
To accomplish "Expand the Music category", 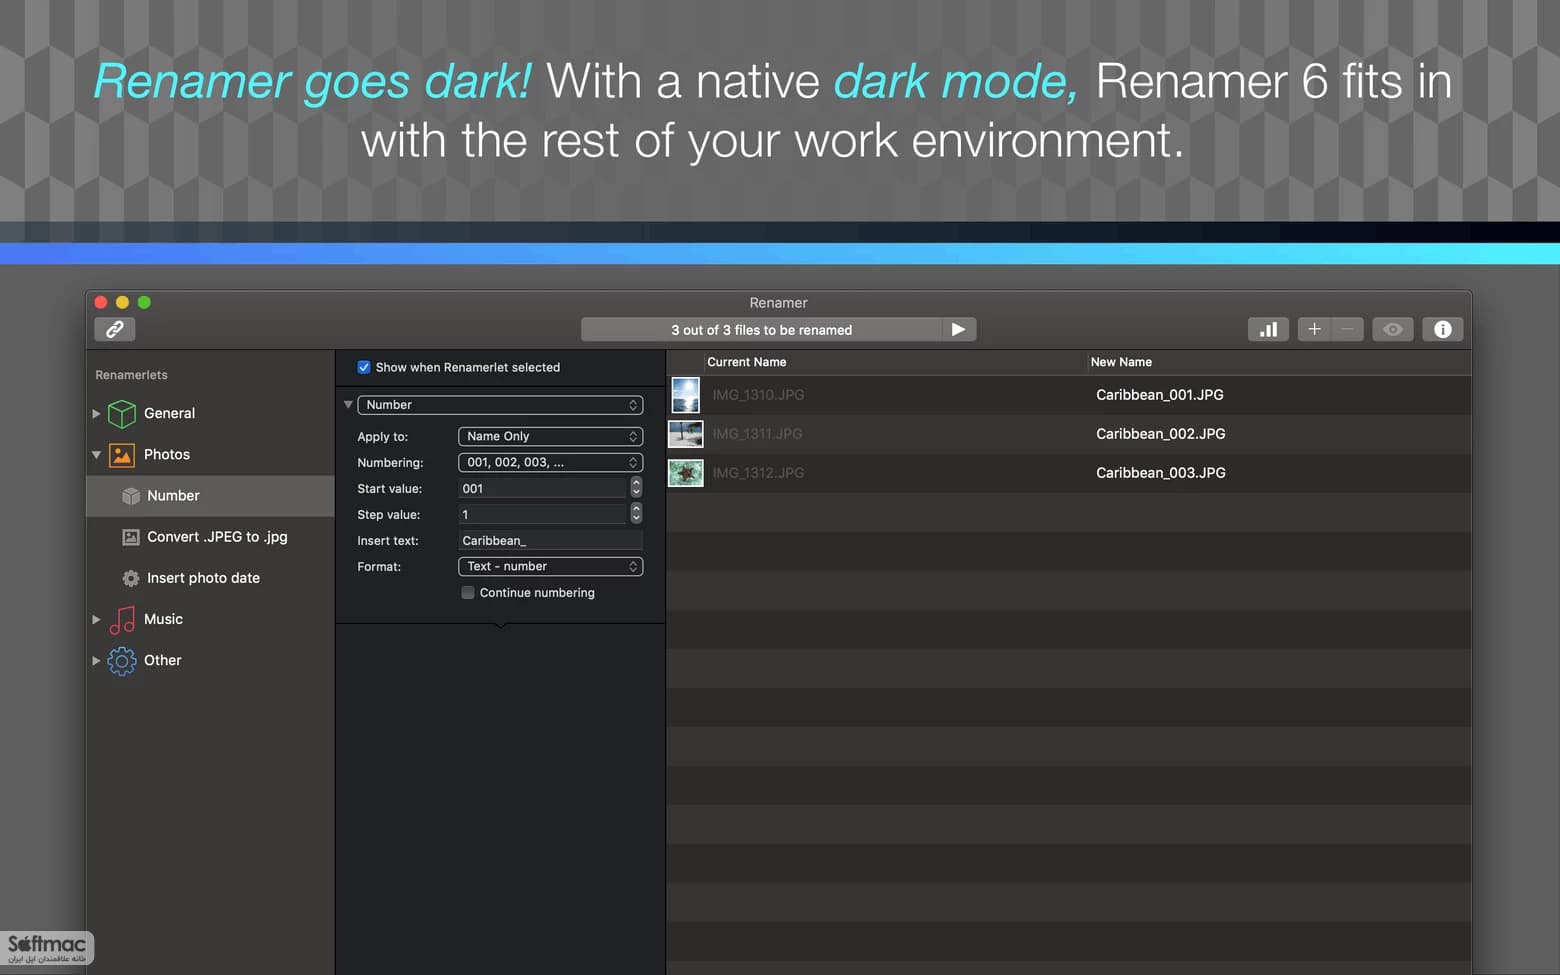I will pos(96,619).
